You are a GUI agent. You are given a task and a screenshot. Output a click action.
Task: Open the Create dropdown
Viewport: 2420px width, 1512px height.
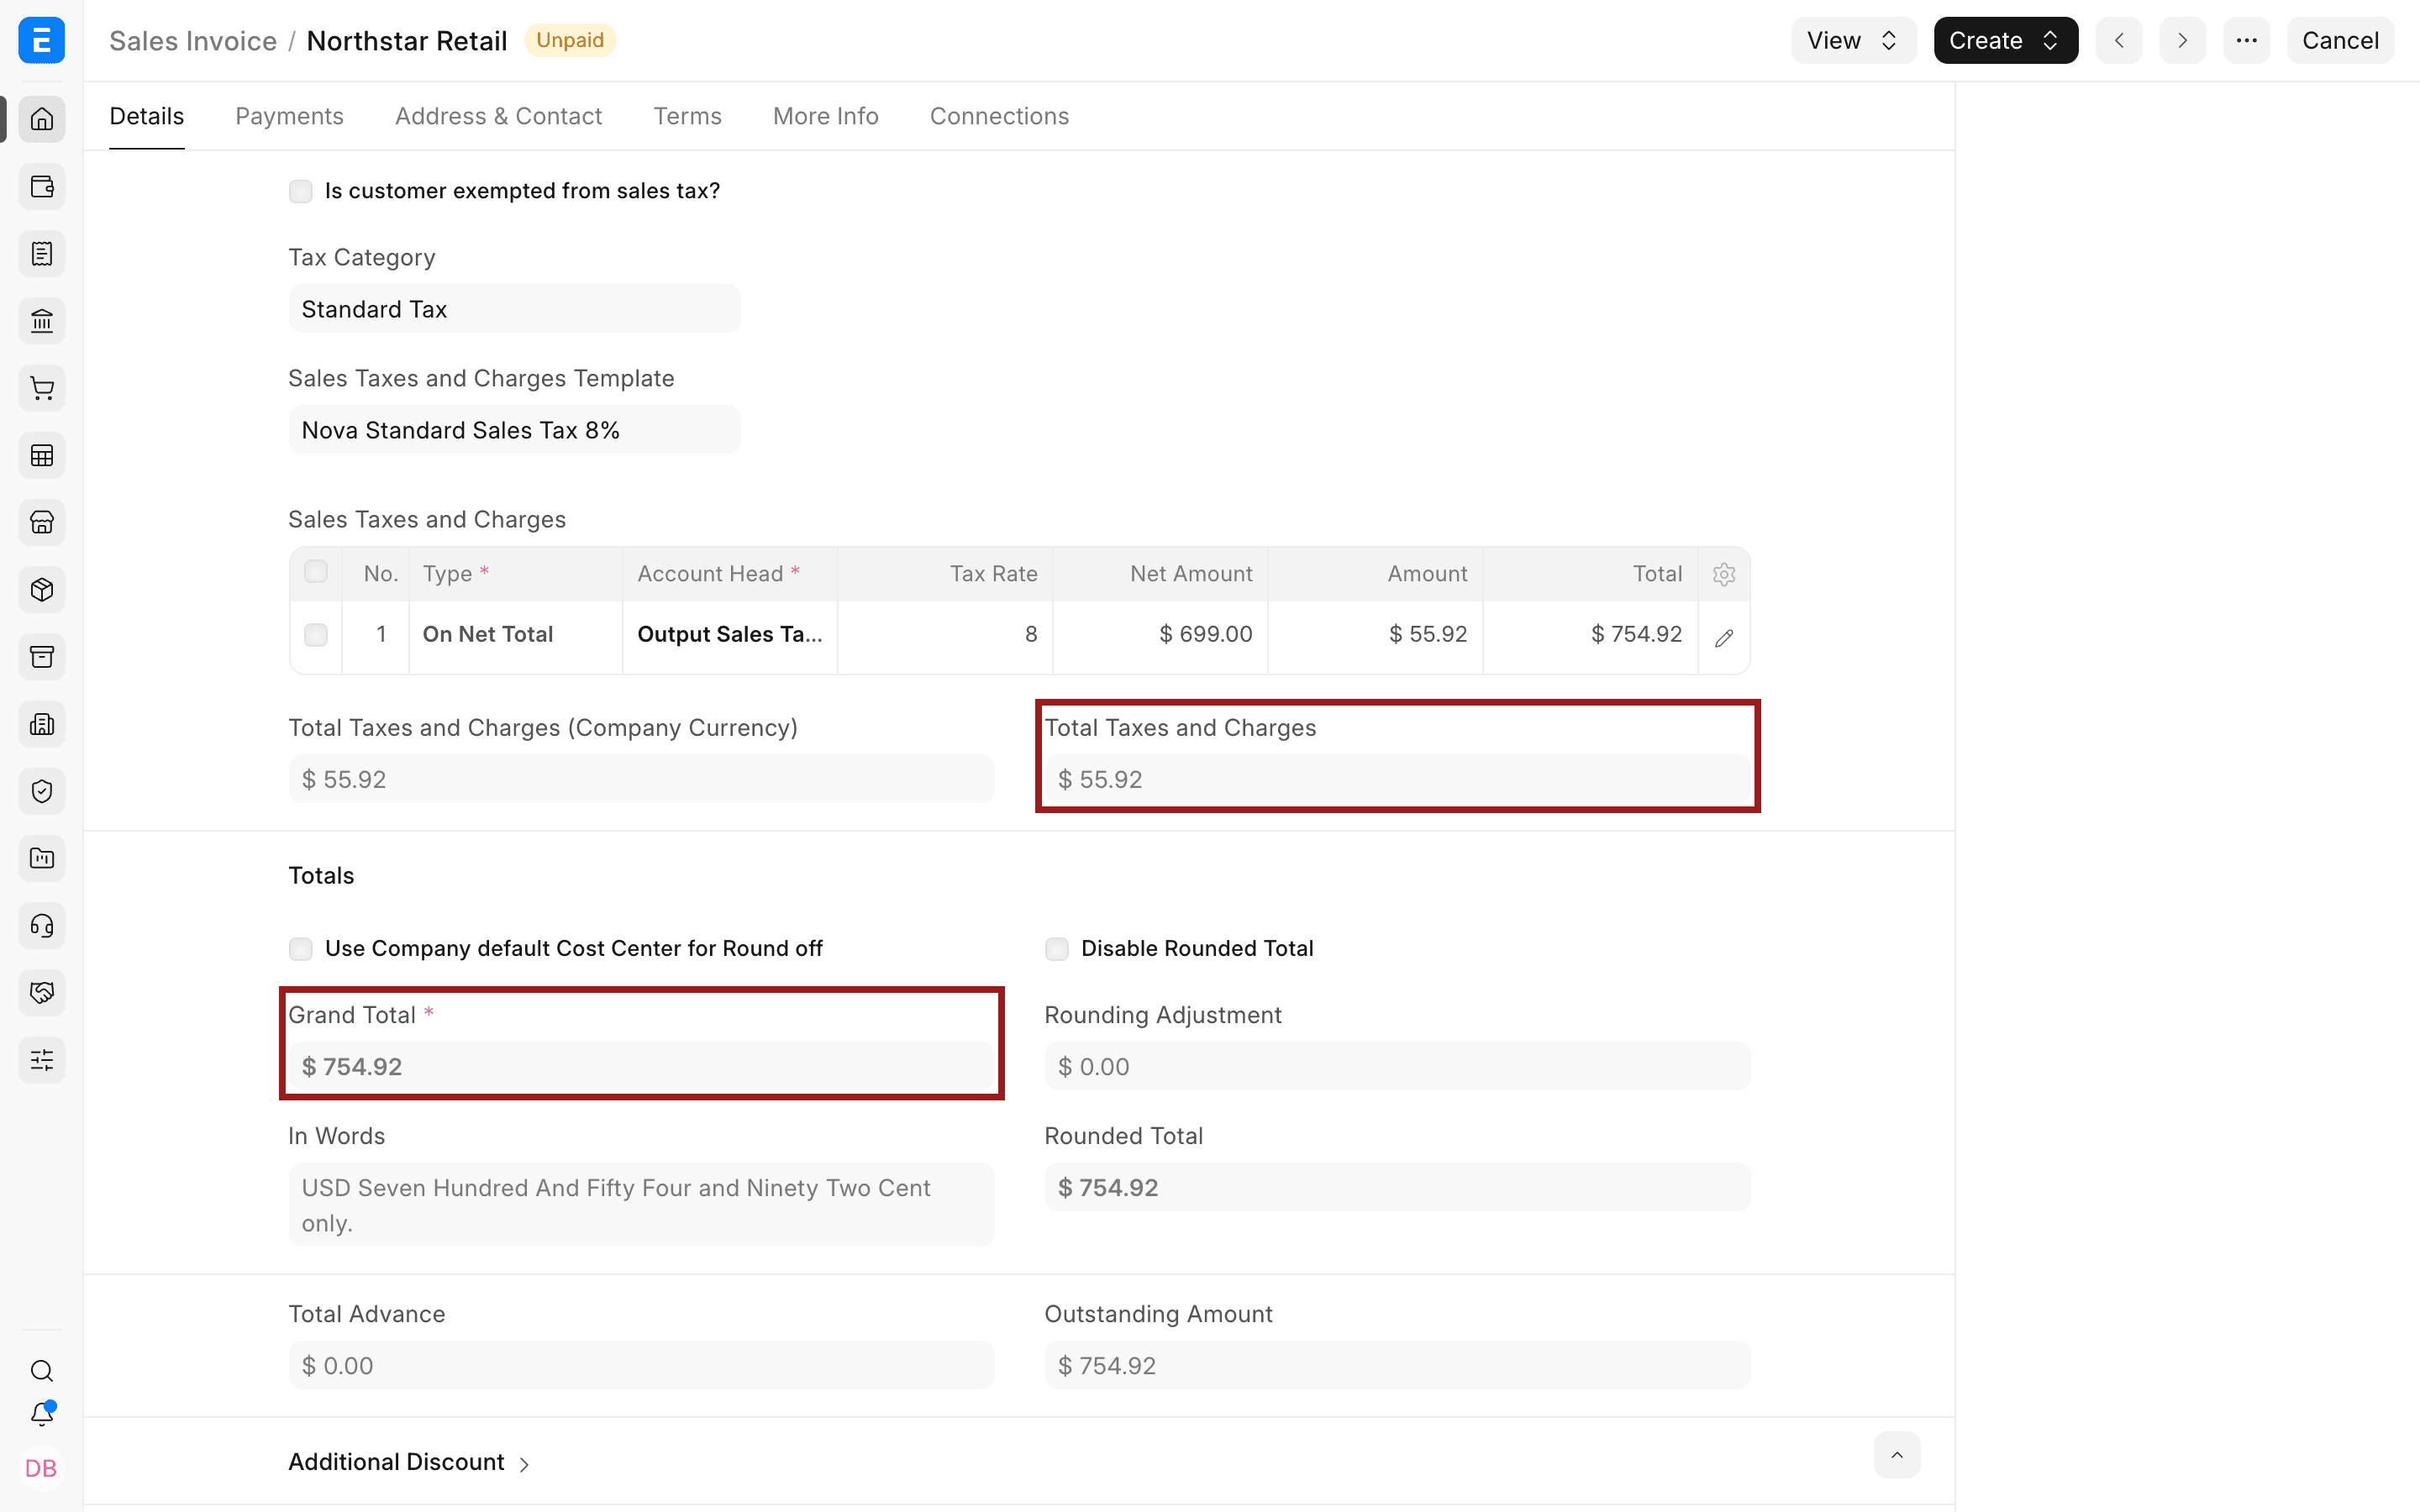click(2005, 40)
